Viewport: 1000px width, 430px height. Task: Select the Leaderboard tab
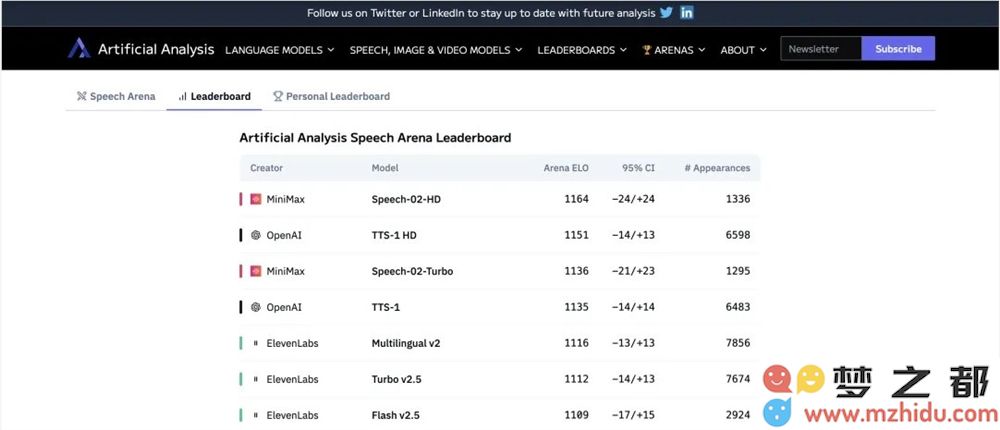(x=214, y=96)
